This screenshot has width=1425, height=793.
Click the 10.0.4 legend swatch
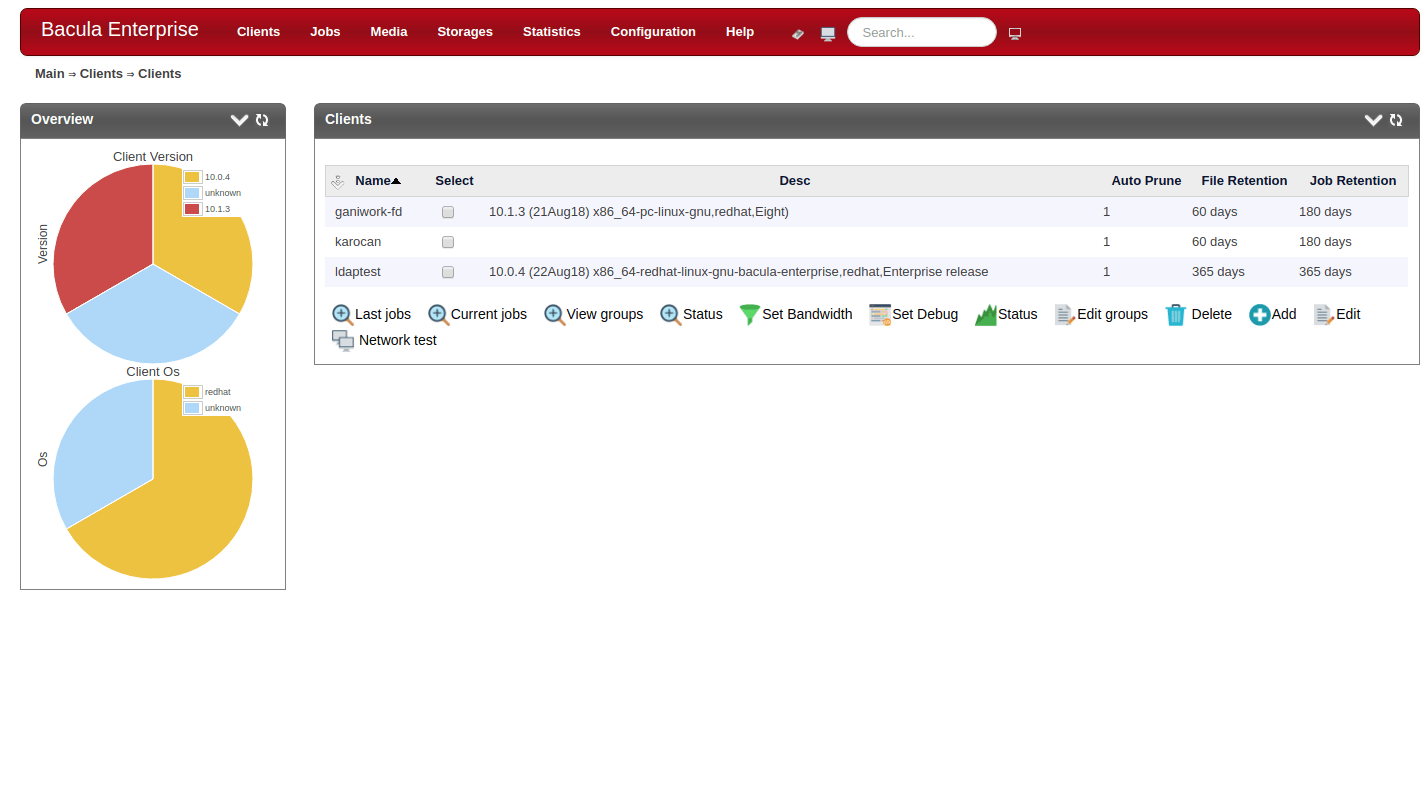[x=192, y=177]
